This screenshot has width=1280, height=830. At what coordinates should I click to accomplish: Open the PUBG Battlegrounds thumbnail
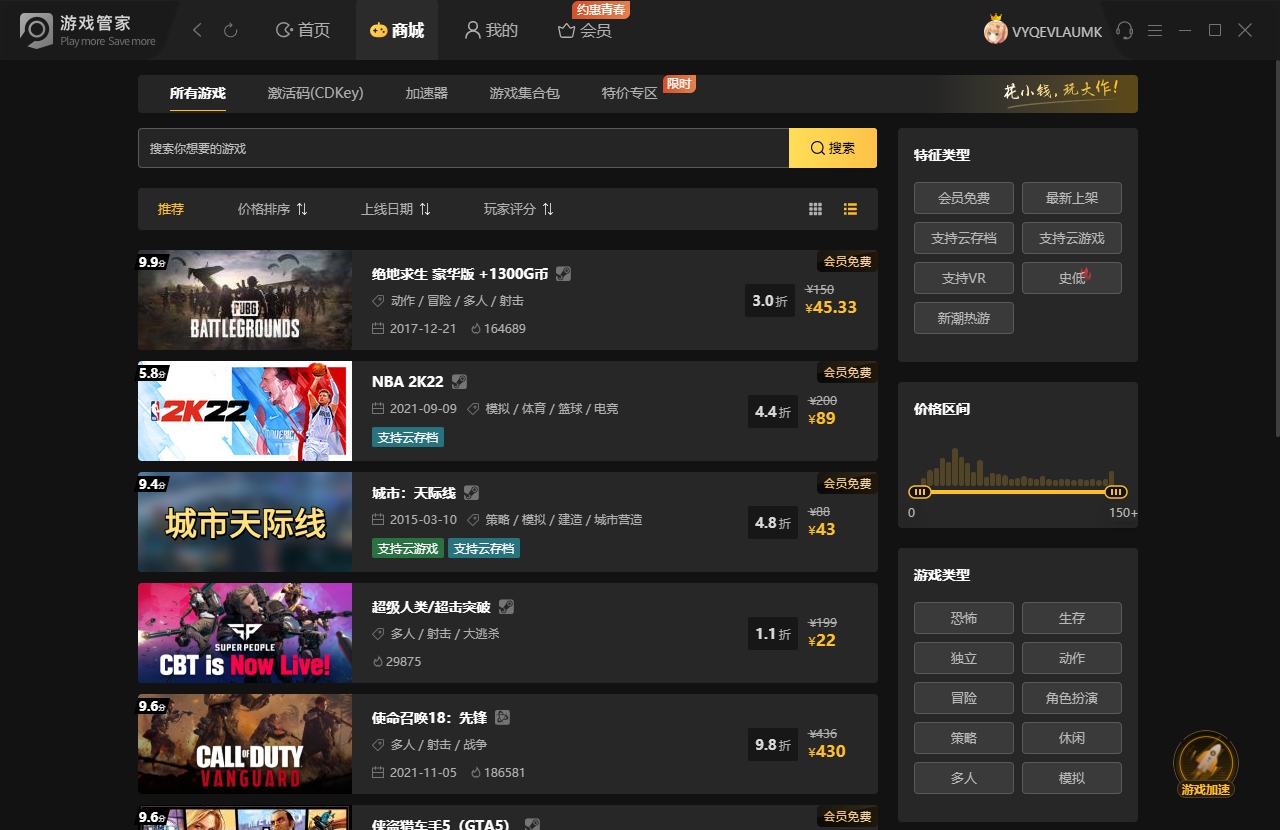[x=245, y=300]
